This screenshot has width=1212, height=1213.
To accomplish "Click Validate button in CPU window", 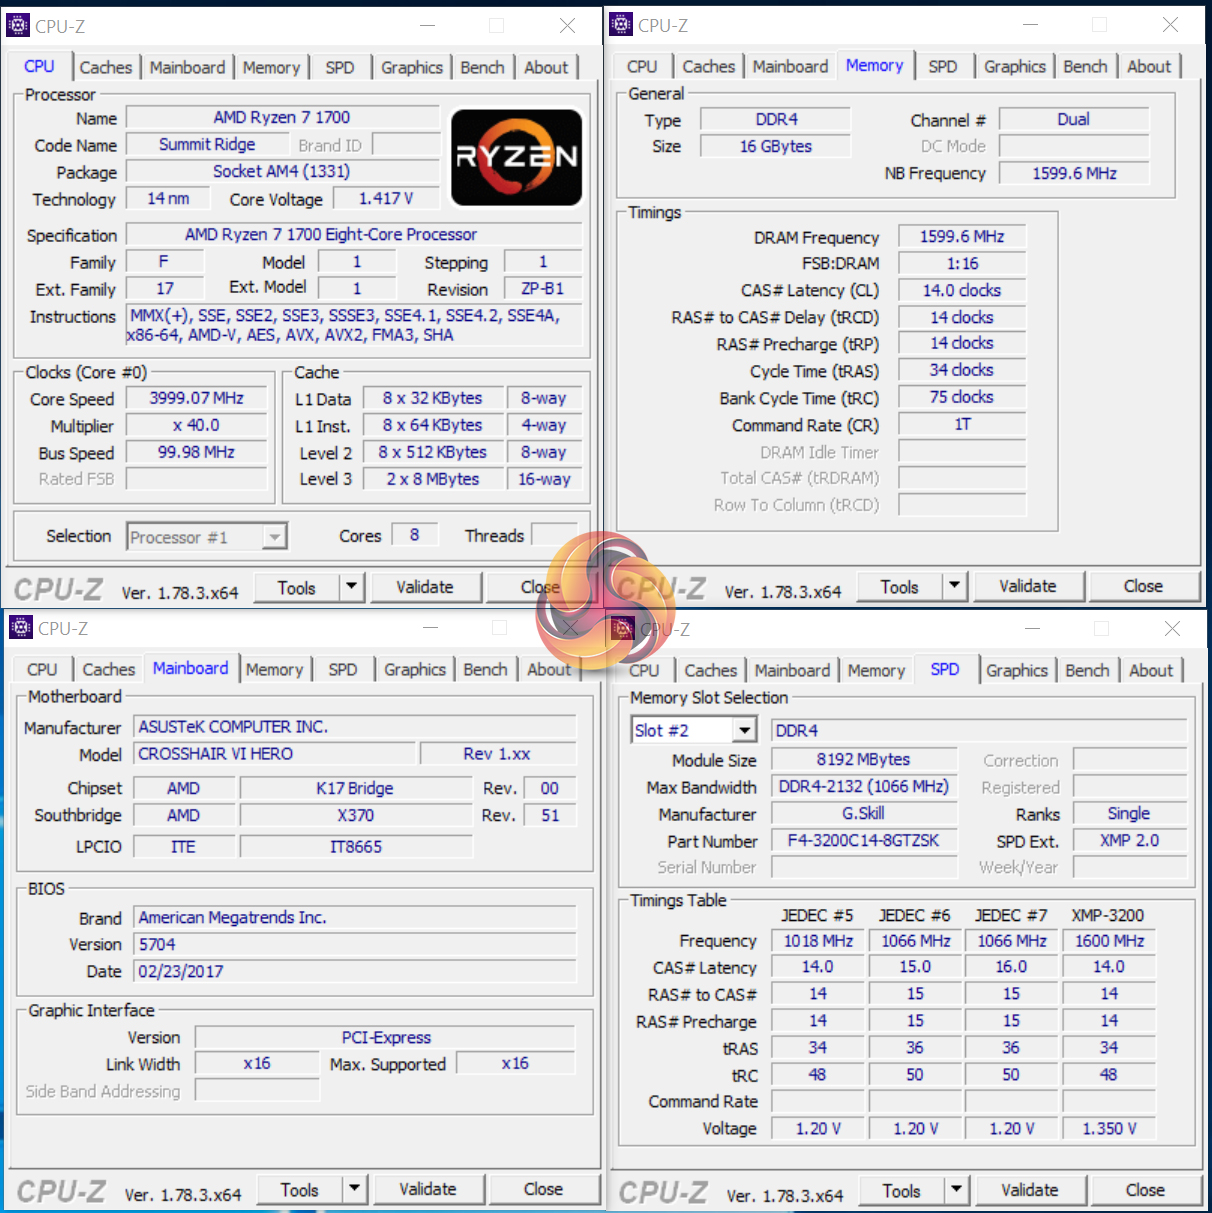I will click(425, 587).
